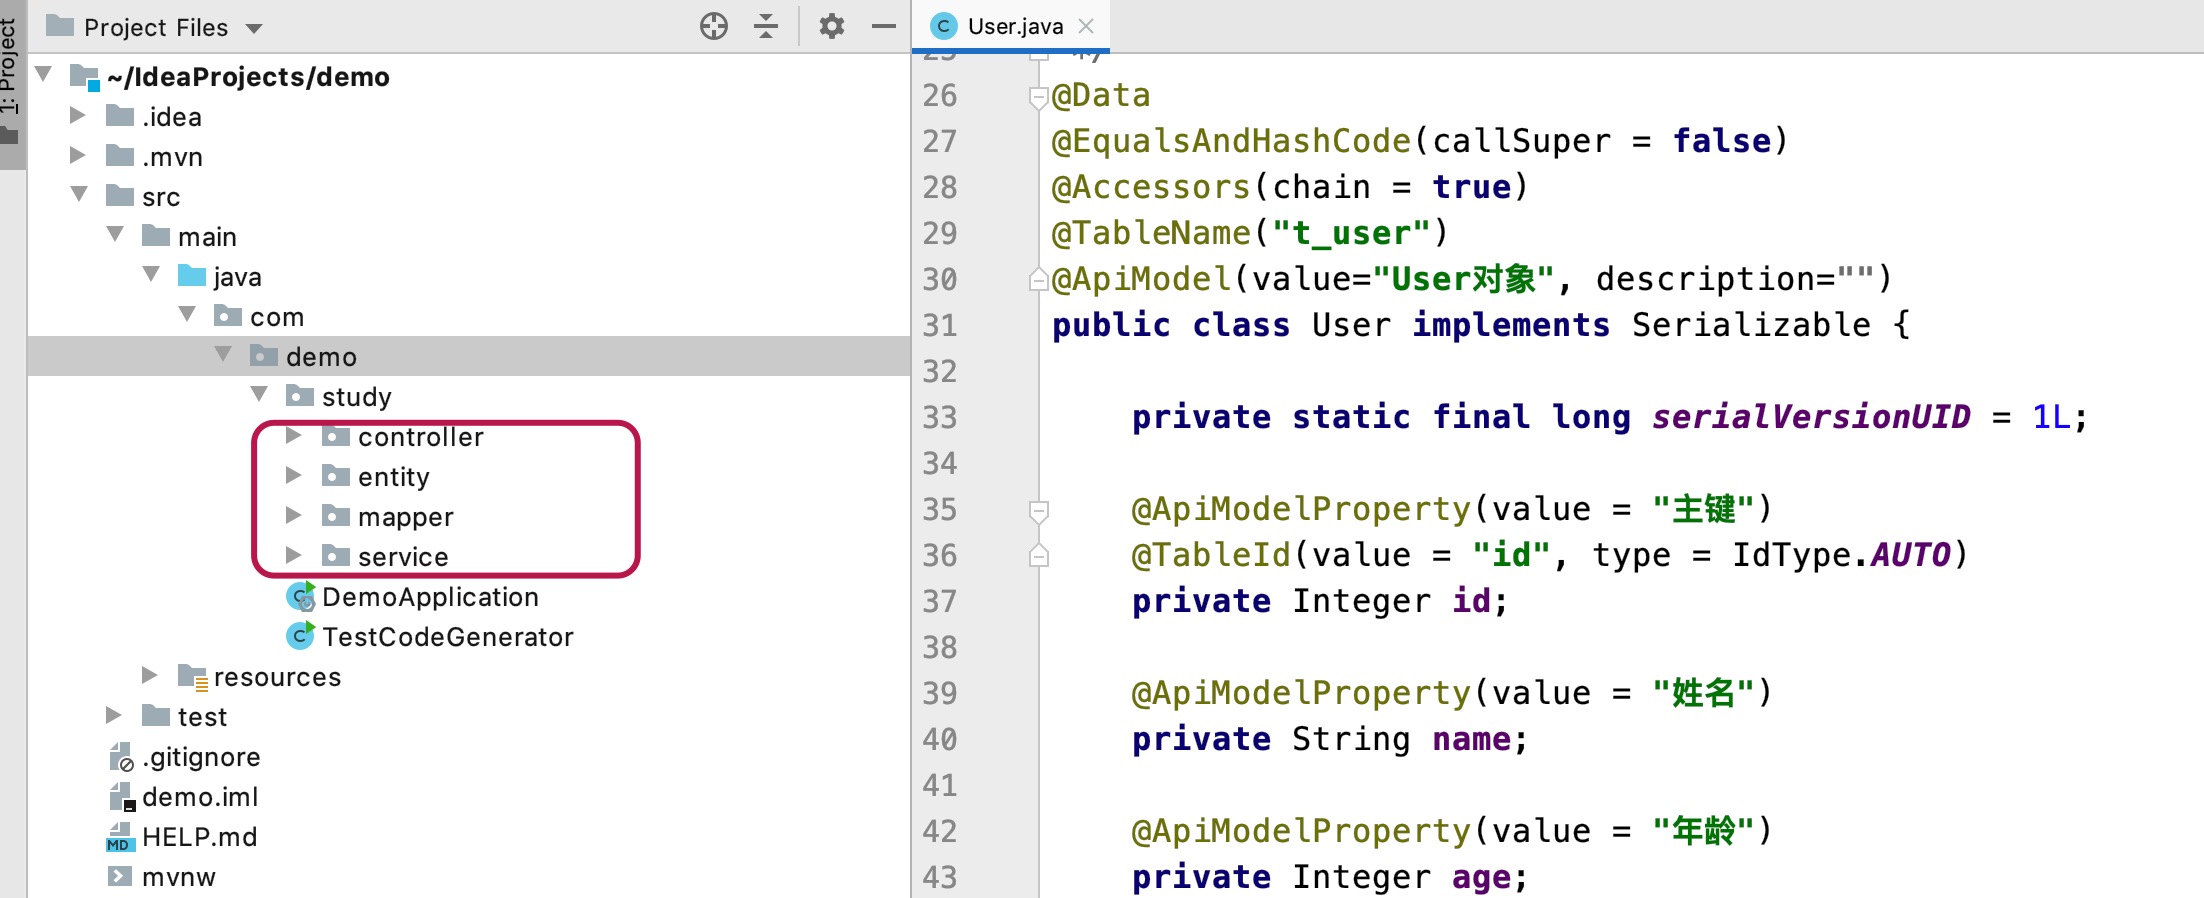Expand the controller package
The image size is (2204, 898).
[293, 436]
